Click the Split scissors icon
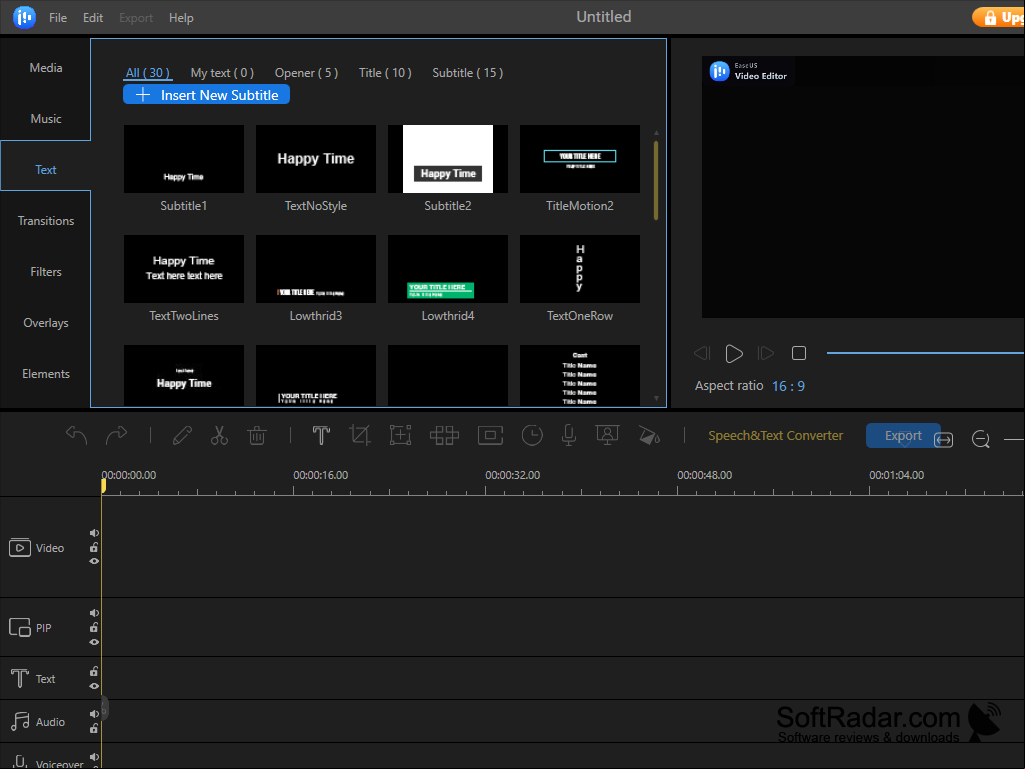The image size is (1025, 769). coord(219,436)
